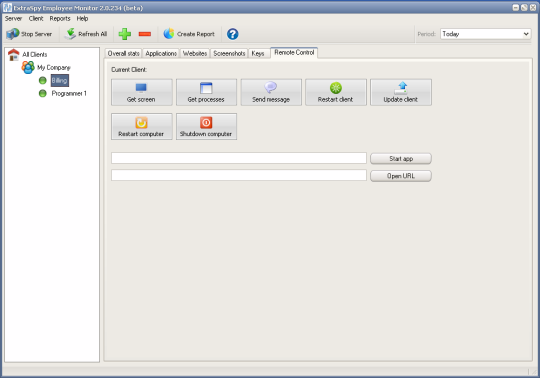This screenshot has width=540, height=378.
Task: Click the Send message button
Action: click(271, 92)
